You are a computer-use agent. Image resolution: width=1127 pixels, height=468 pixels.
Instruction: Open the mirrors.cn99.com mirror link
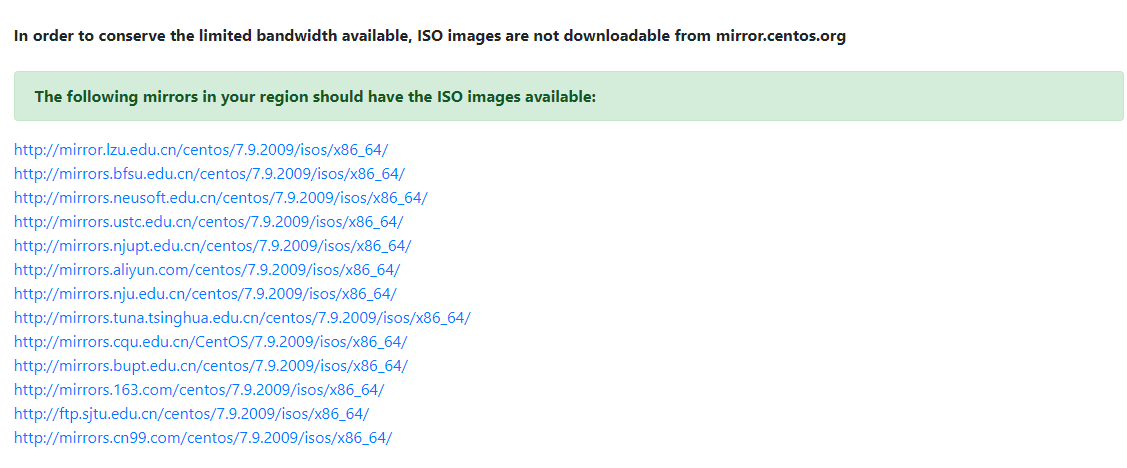(x=203, y=438)
